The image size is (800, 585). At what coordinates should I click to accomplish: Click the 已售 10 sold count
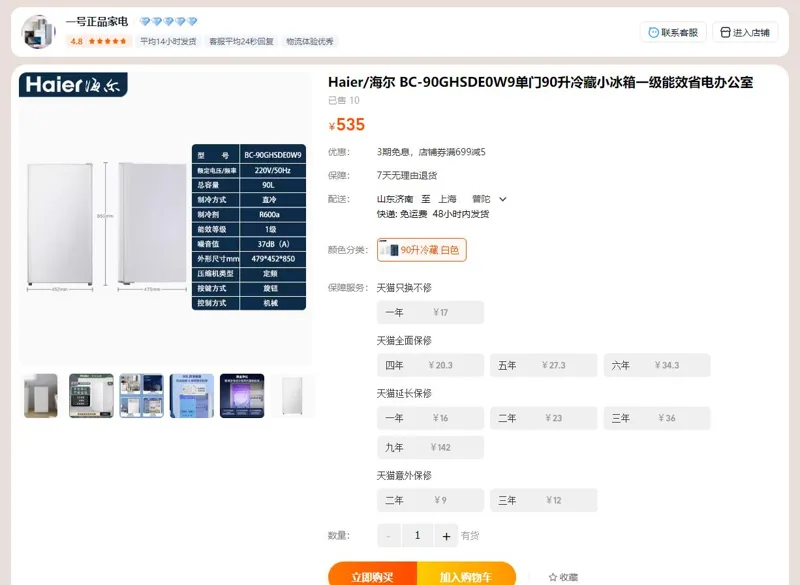(344, 100)
